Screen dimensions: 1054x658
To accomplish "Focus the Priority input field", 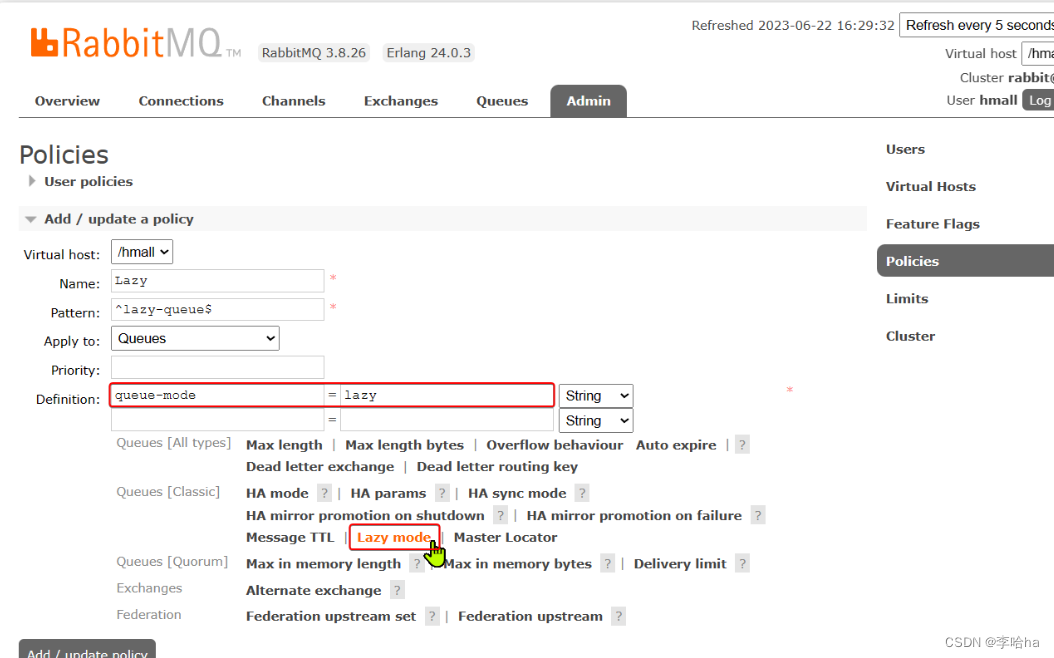I will coord(217,368).
